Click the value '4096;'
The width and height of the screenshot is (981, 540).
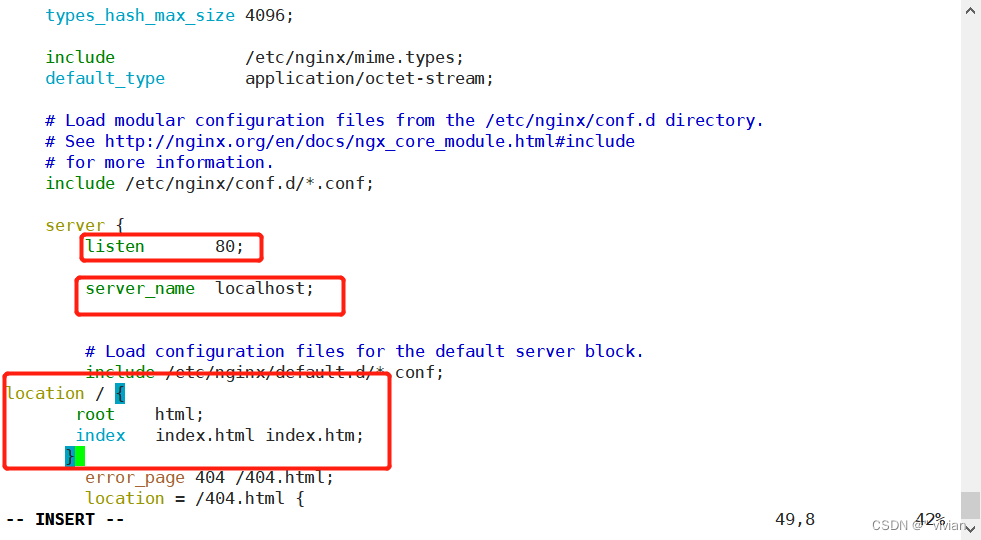tap(269, 16)
